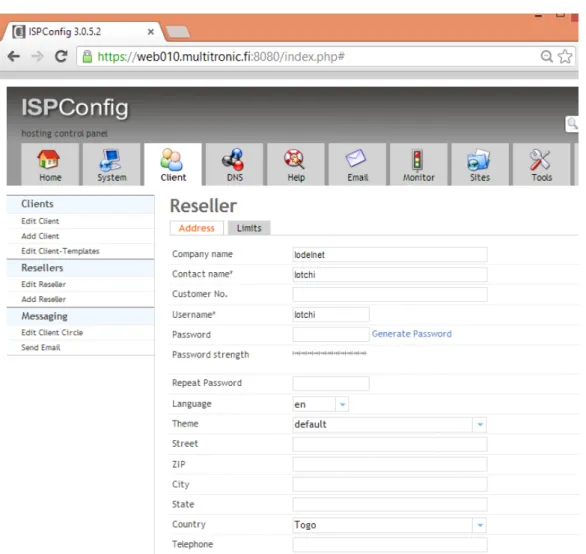Open Add Reseller in sidebar

(44, 299)
